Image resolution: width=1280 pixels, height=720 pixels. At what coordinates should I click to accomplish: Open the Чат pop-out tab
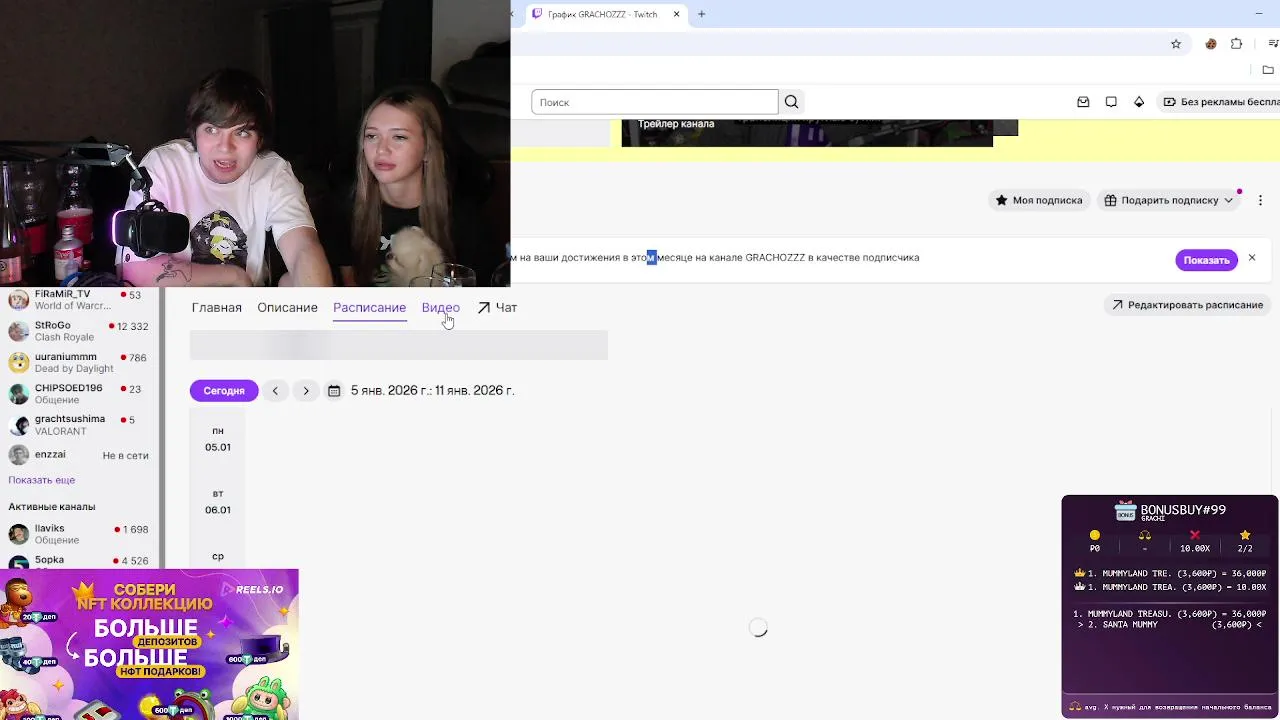pyautogui.click(x=497, y=308)
